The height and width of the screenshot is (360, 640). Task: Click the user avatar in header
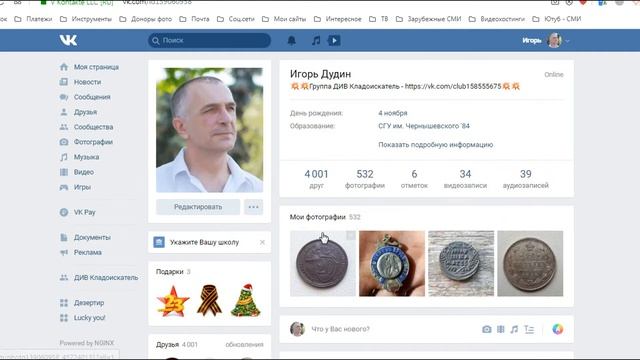click(x=554, y=40)
